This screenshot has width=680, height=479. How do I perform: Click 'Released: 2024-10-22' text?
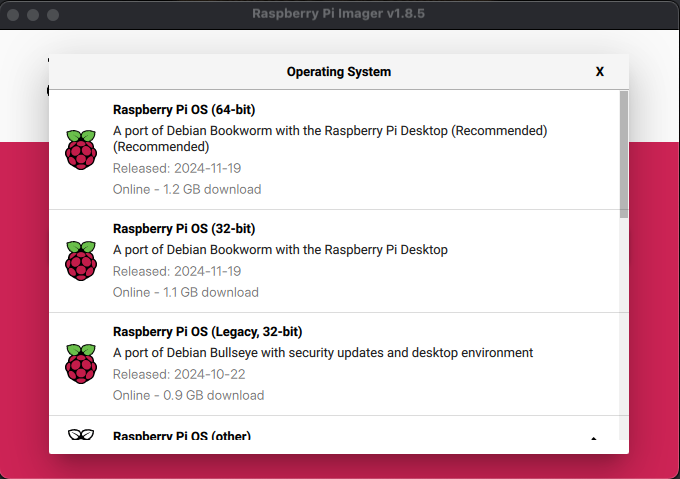(x=179, y=374)
